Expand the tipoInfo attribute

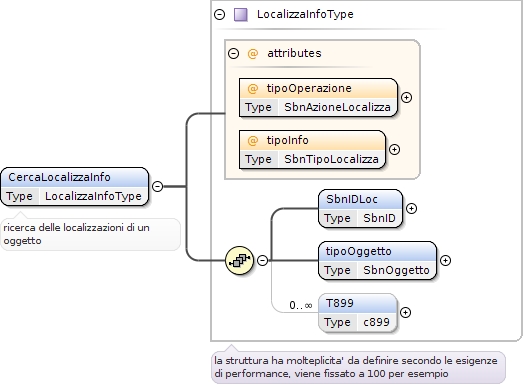pyautogui.click(x=394, y=149)
